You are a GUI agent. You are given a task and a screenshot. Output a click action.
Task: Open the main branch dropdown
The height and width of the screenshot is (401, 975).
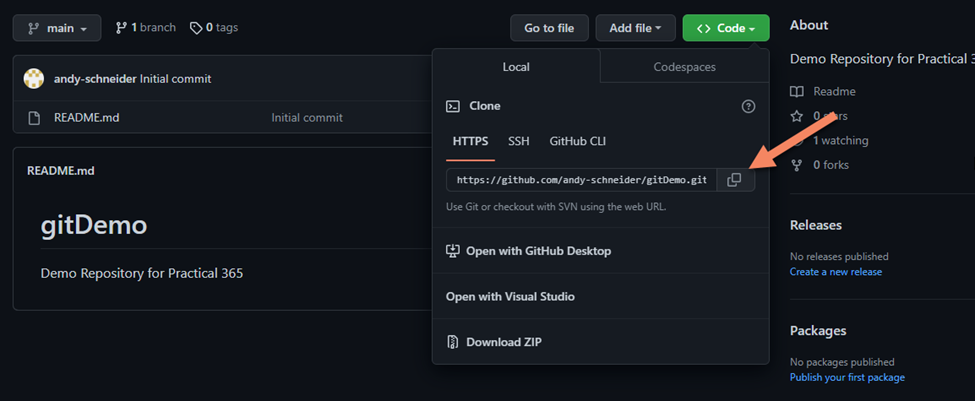[57, 28]
